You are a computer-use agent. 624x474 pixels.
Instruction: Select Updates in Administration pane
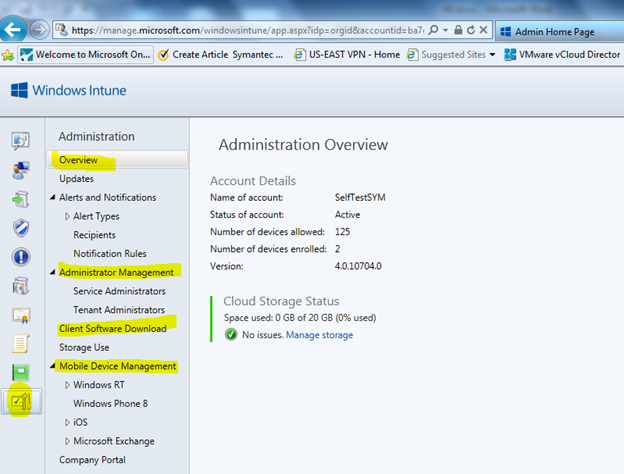tap(76, 179)
